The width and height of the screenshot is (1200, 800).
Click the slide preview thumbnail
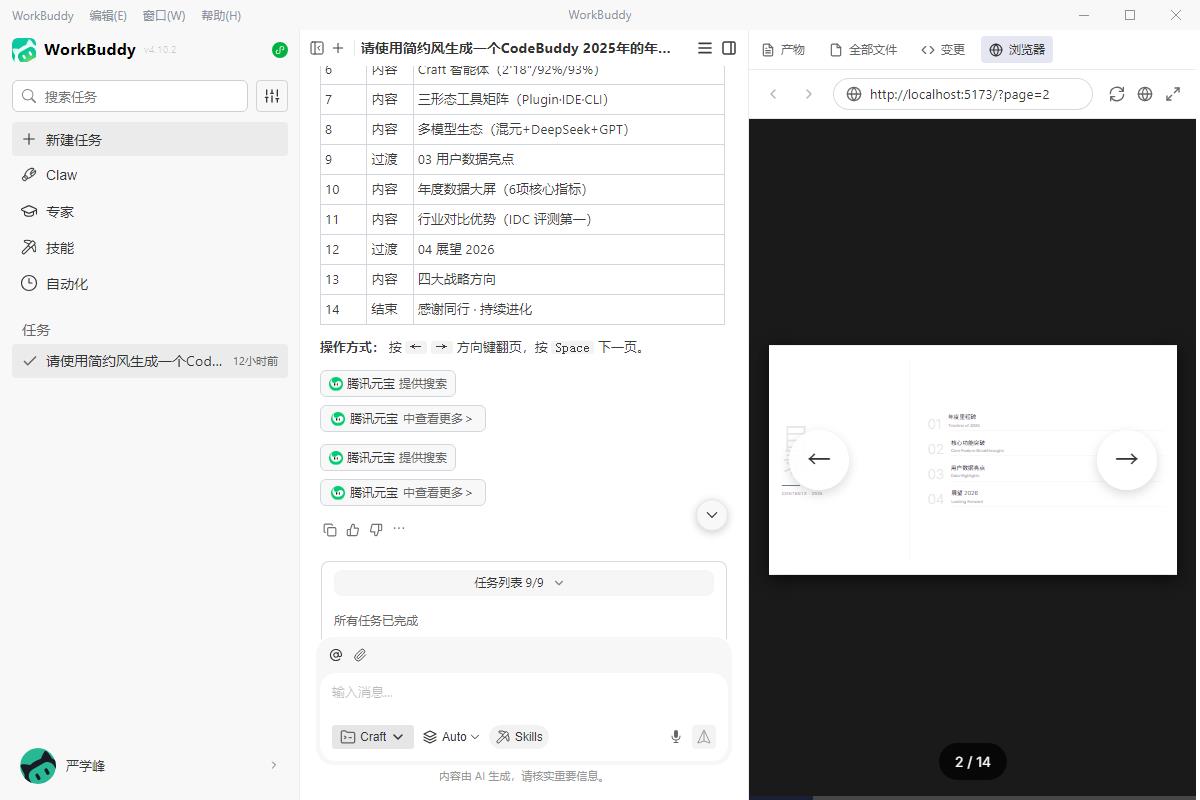click(x=973, y=460)
